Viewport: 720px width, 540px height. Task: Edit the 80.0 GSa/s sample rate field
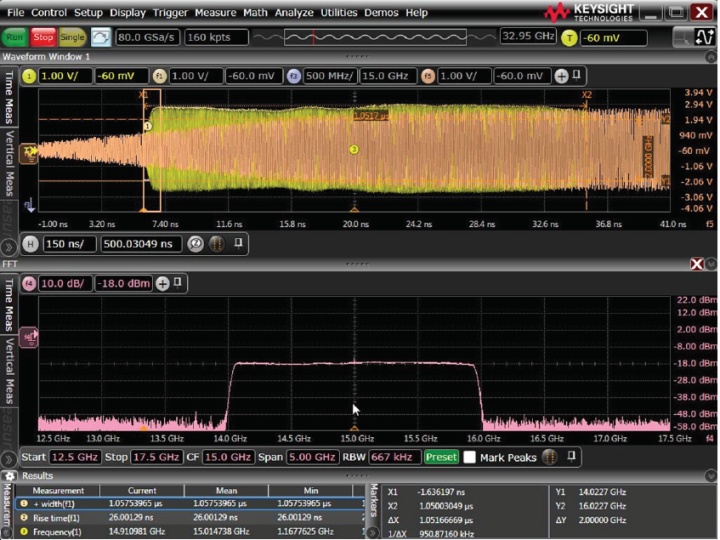[146, 37]
